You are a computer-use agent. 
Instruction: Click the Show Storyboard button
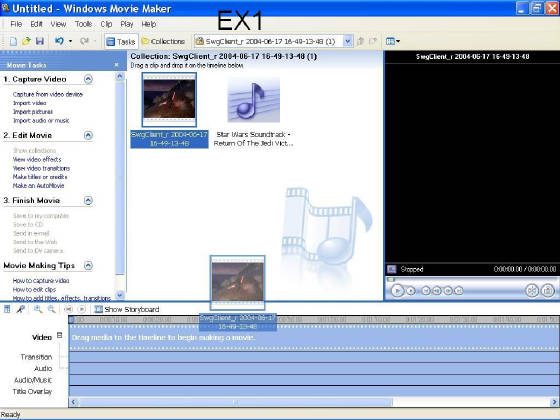[x=127, y=309]
